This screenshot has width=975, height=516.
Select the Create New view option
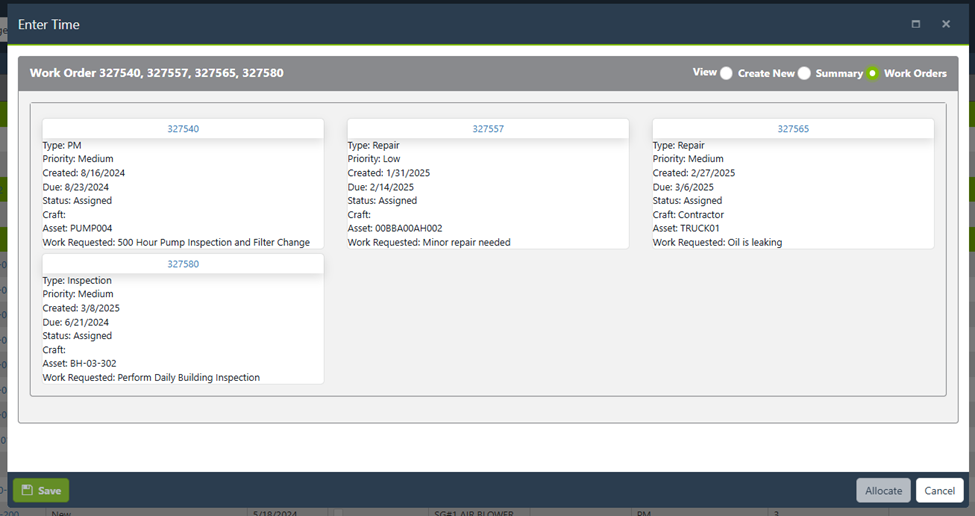point(727,73)
